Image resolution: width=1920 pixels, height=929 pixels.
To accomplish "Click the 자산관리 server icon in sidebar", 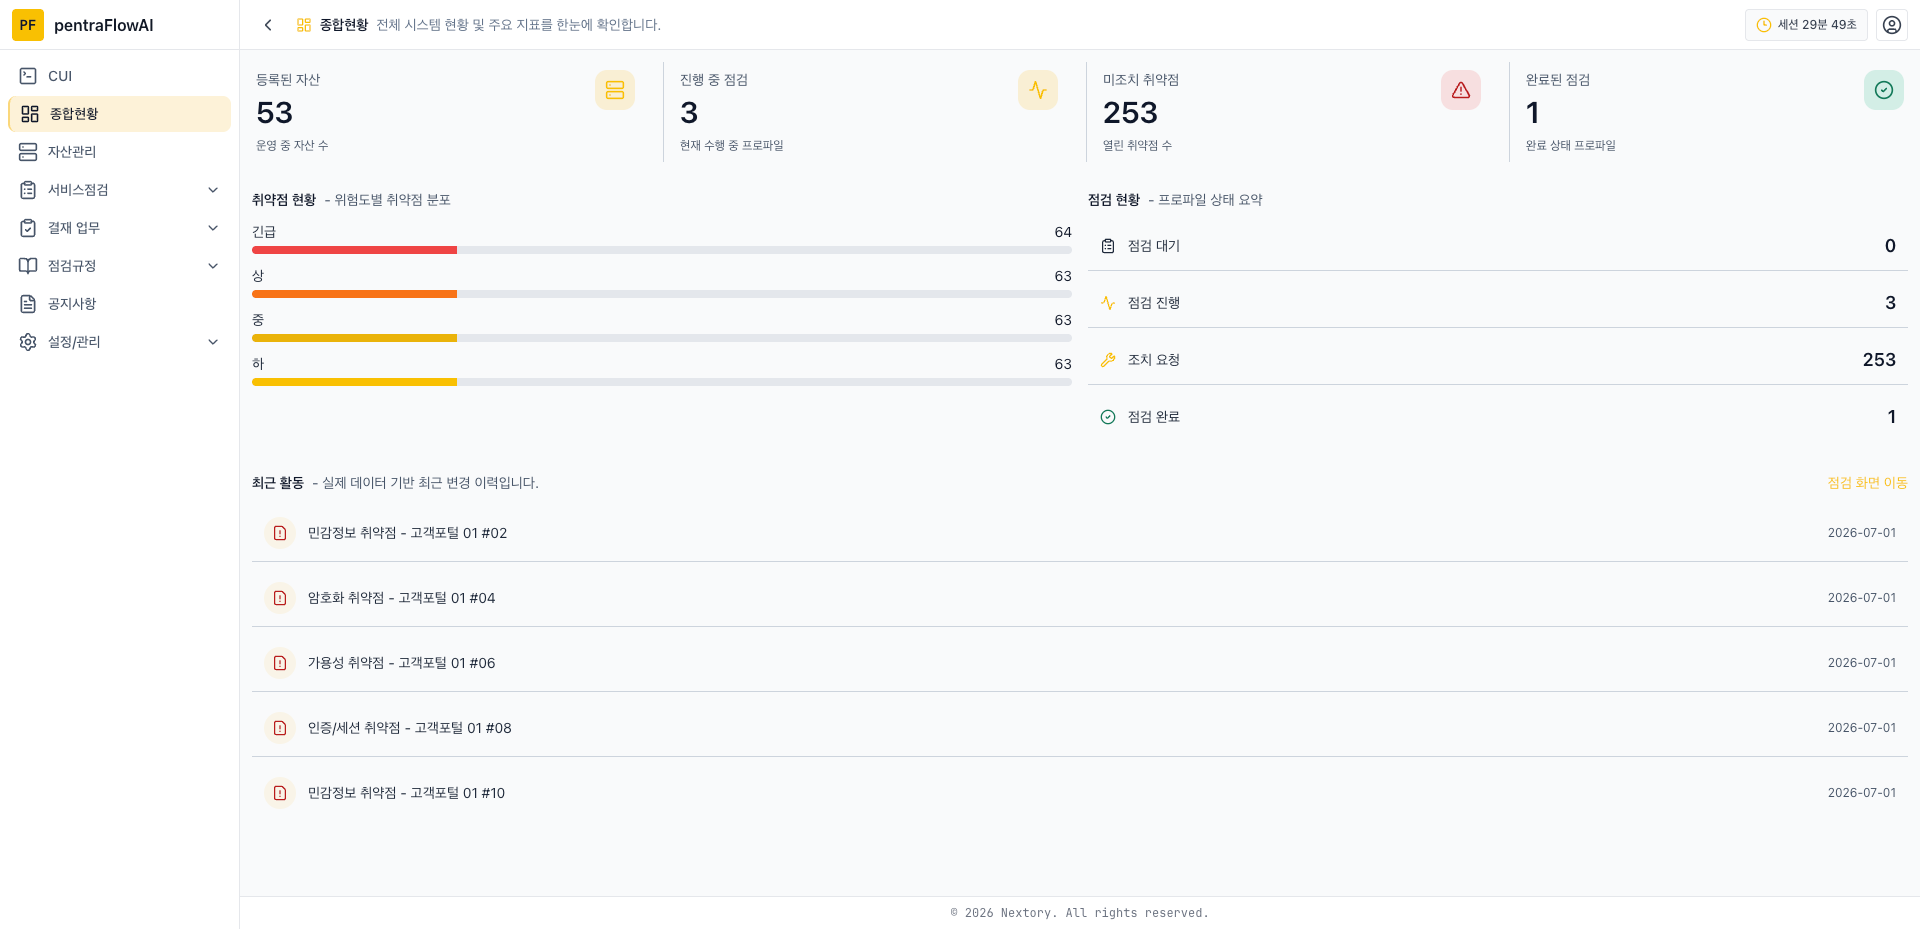I will coord(28,152).
